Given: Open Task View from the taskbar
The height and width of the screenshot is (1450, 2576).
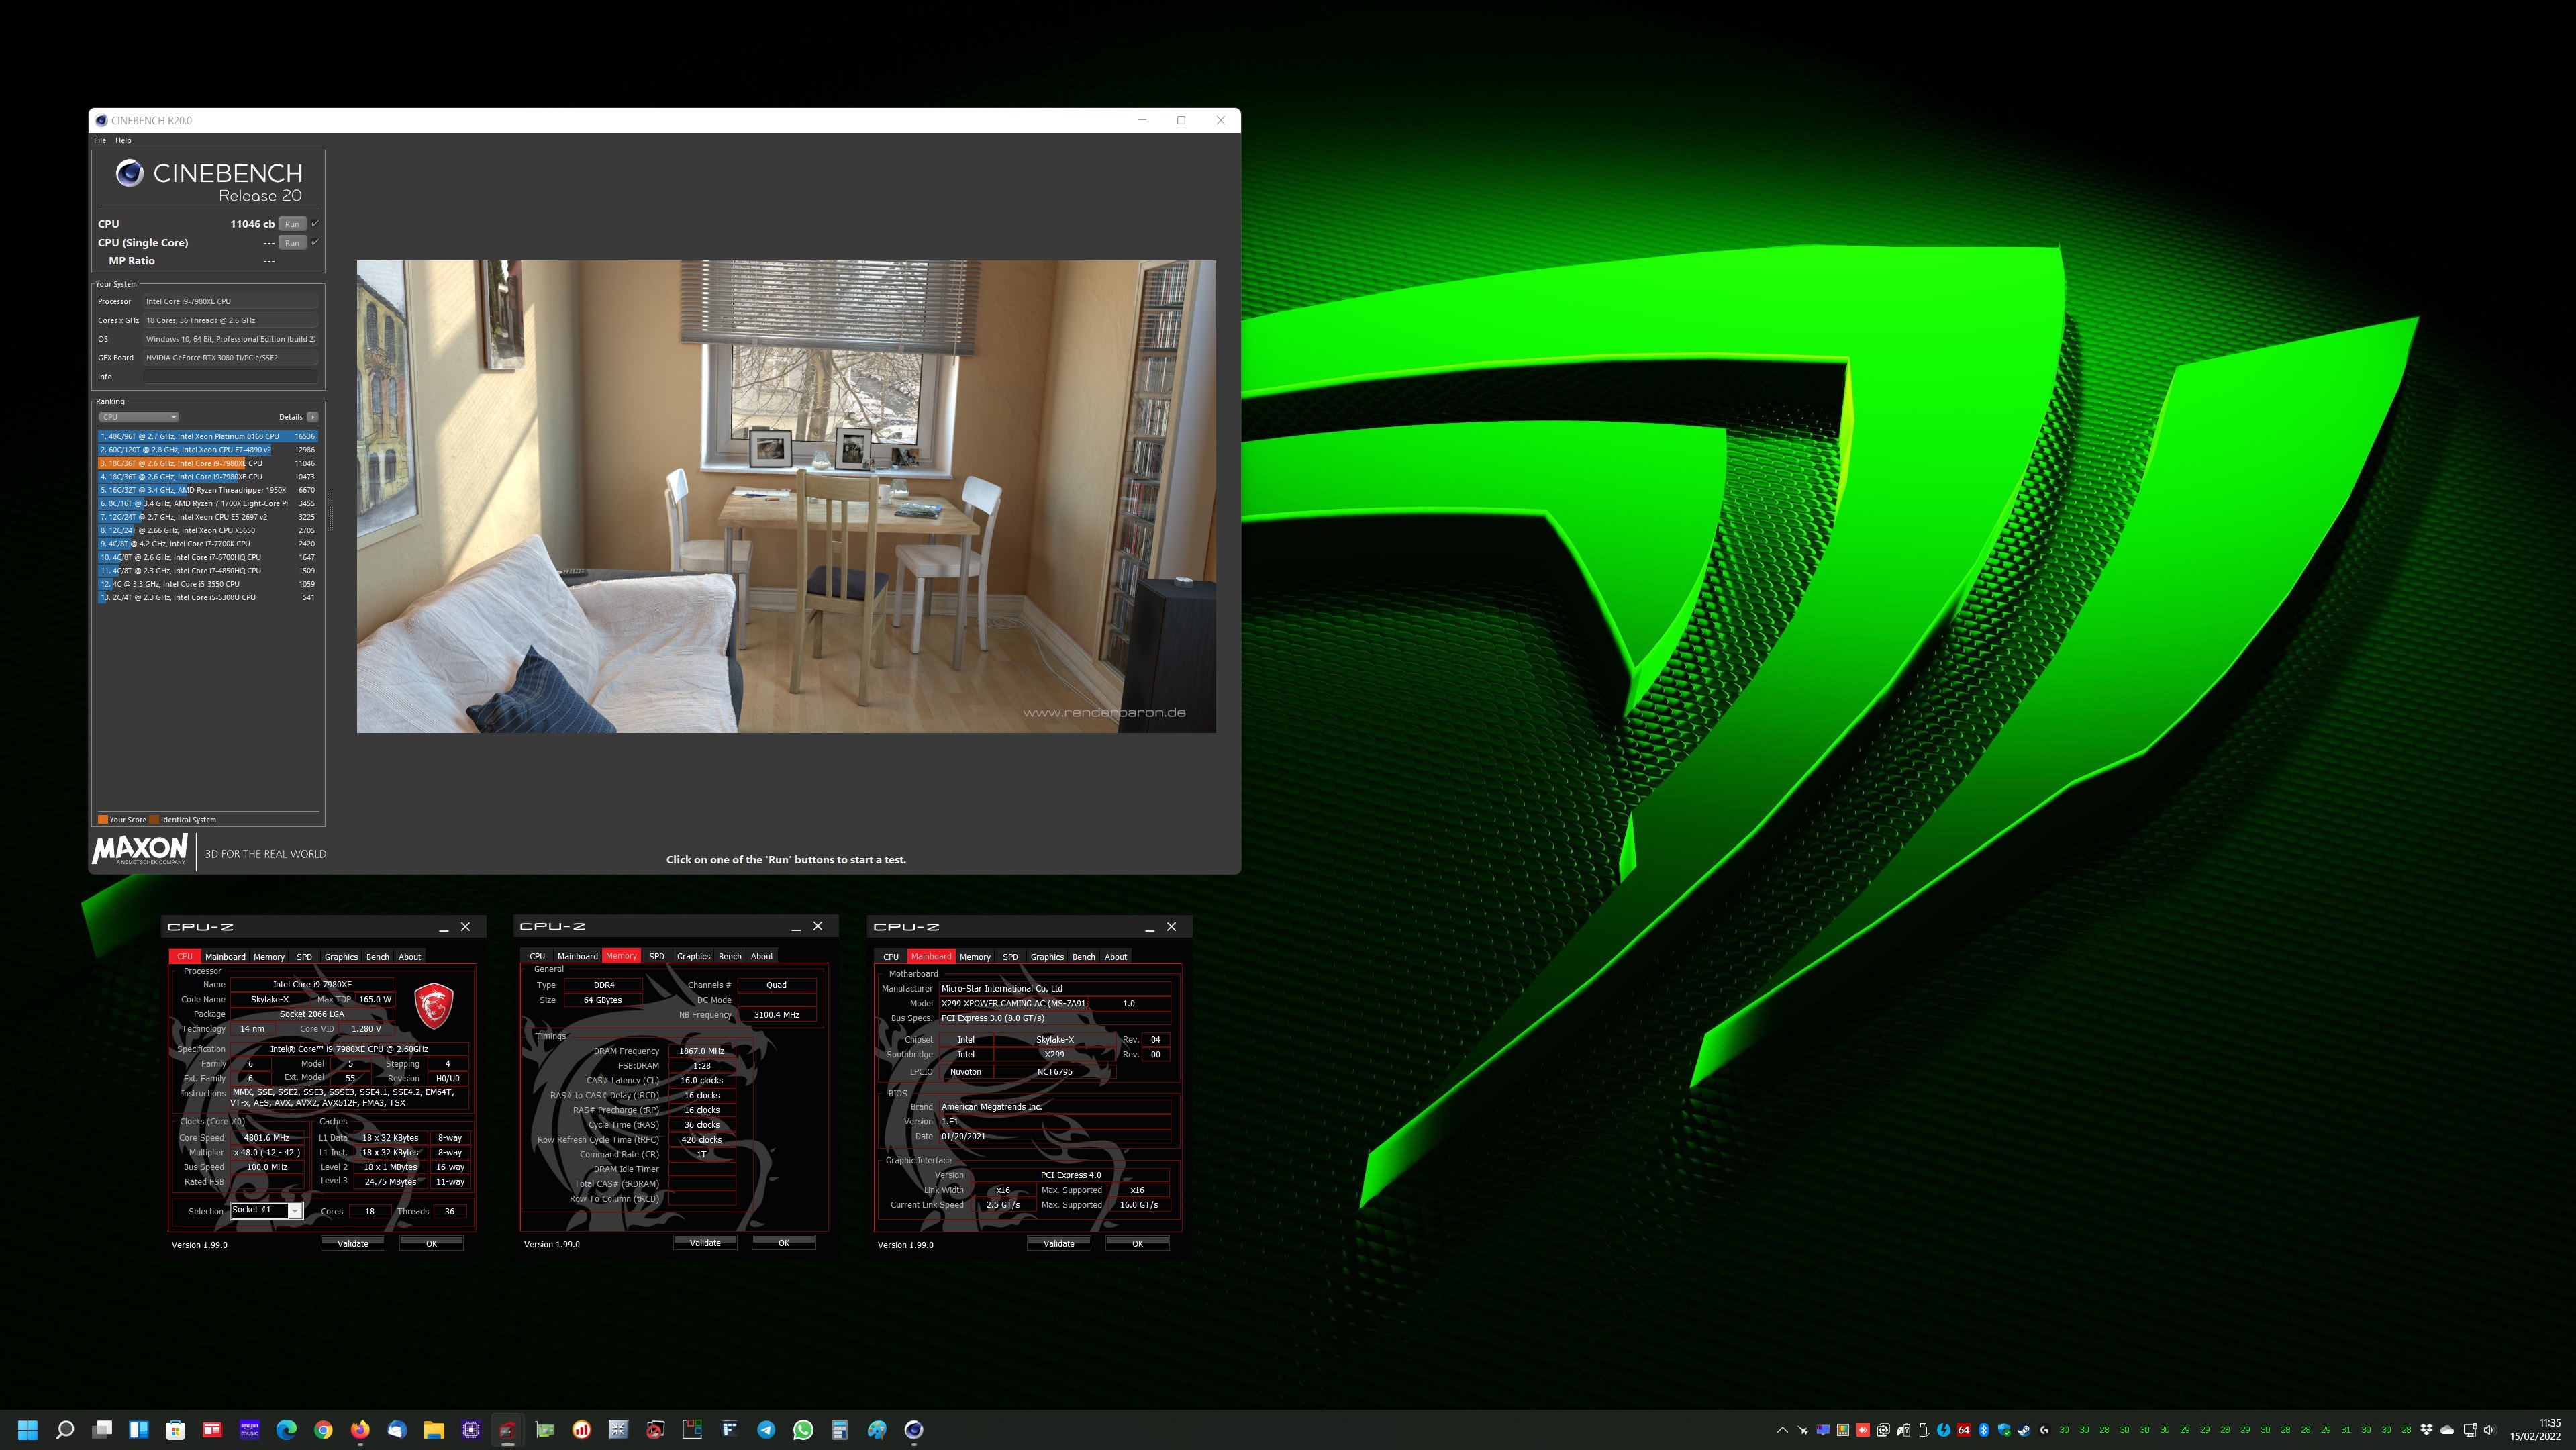Looking at the screenshot, I should coord(102,1430).
